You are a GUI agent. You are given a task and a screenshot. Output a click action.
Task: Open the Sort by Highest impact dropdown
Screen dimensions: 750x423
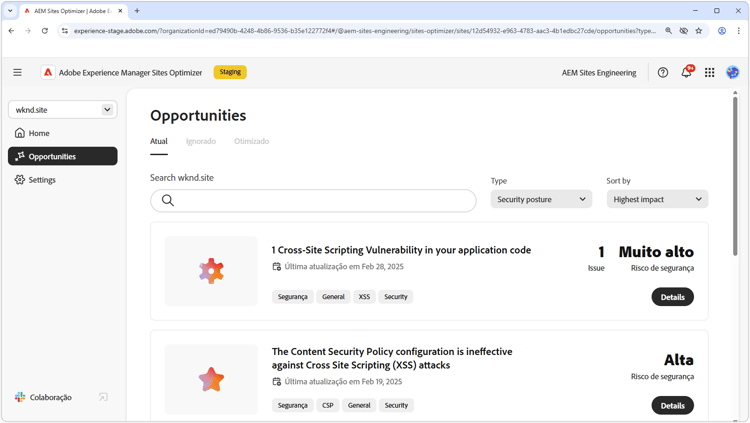[657, 199]
